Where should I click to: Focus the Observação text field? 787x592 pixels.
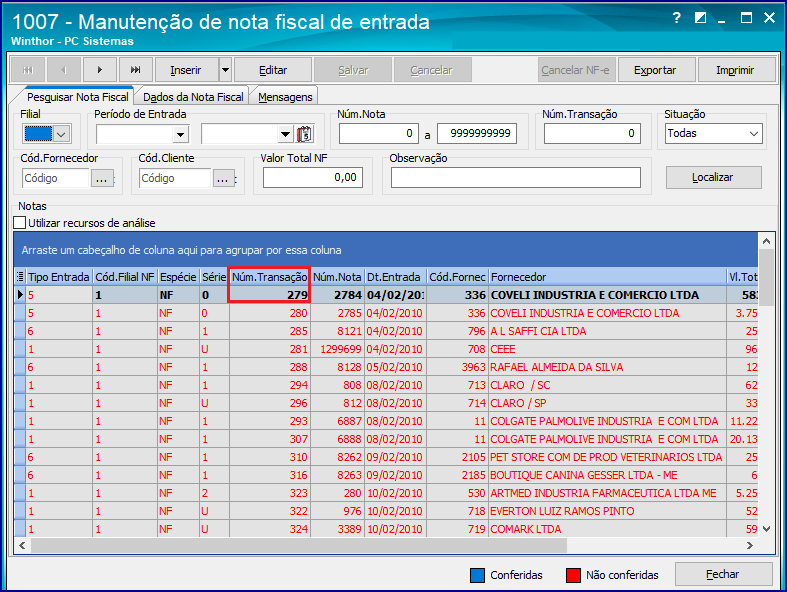click(516, 177)
